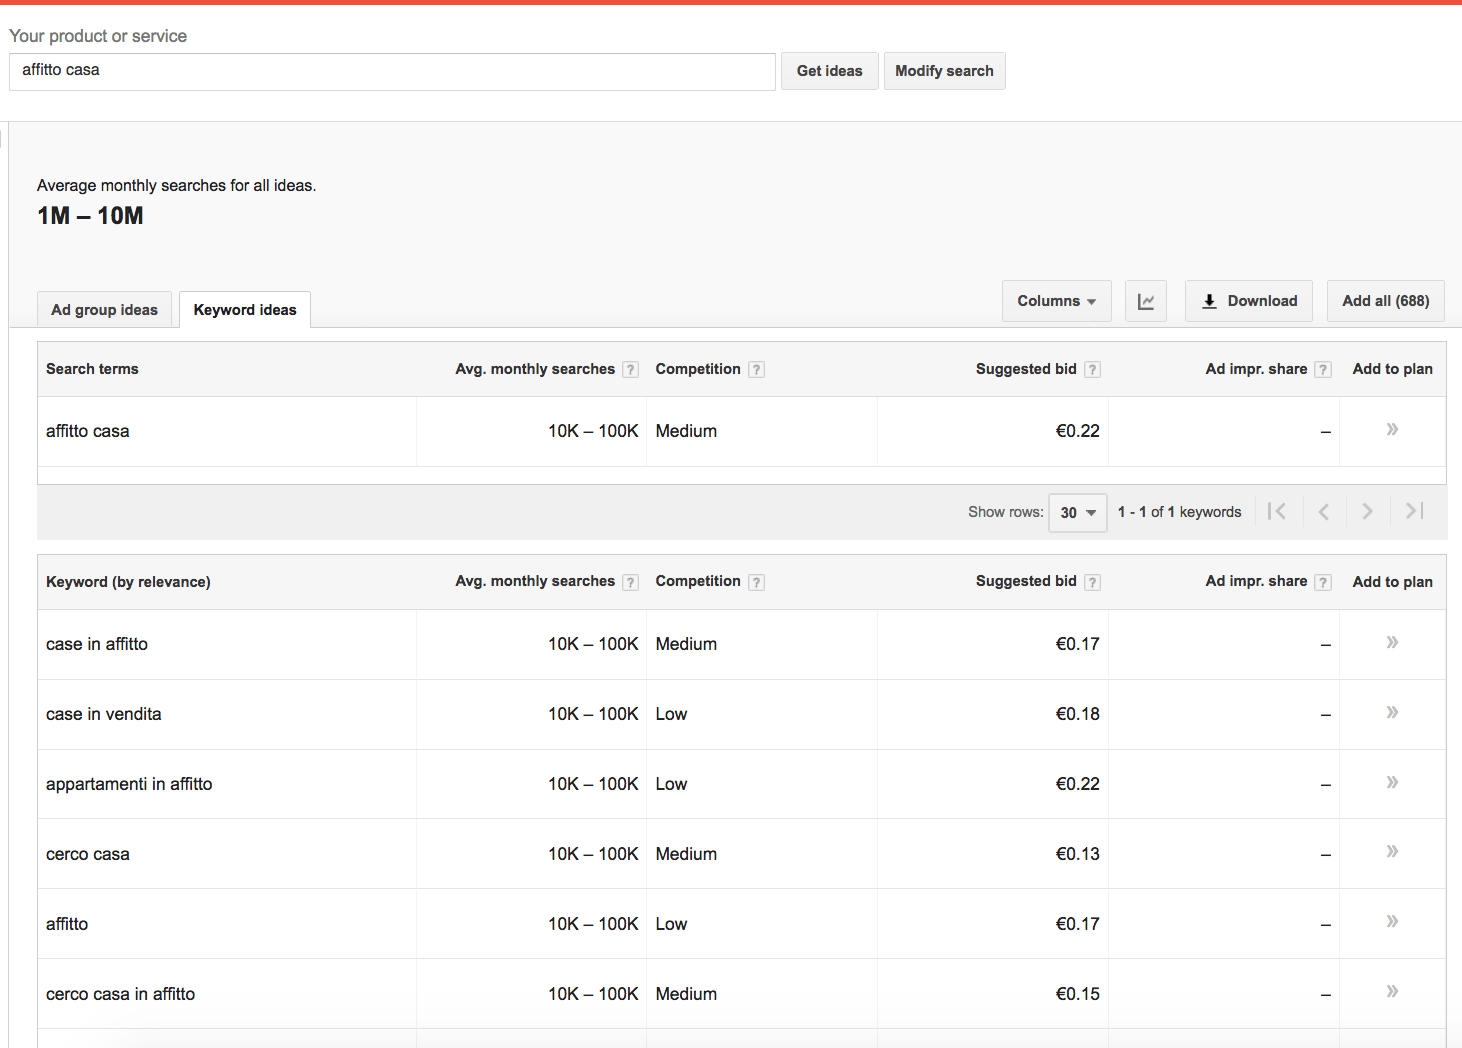Select the Keyword ideas tab
The image size is (1462, 1048).
[245, 310]
